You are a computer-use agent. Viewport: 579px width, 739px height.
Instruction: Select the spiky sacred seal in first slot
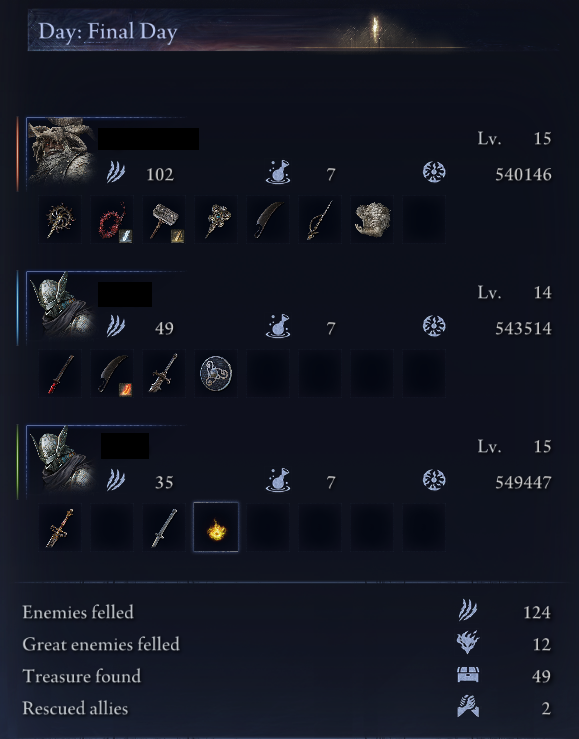point(60,220)
